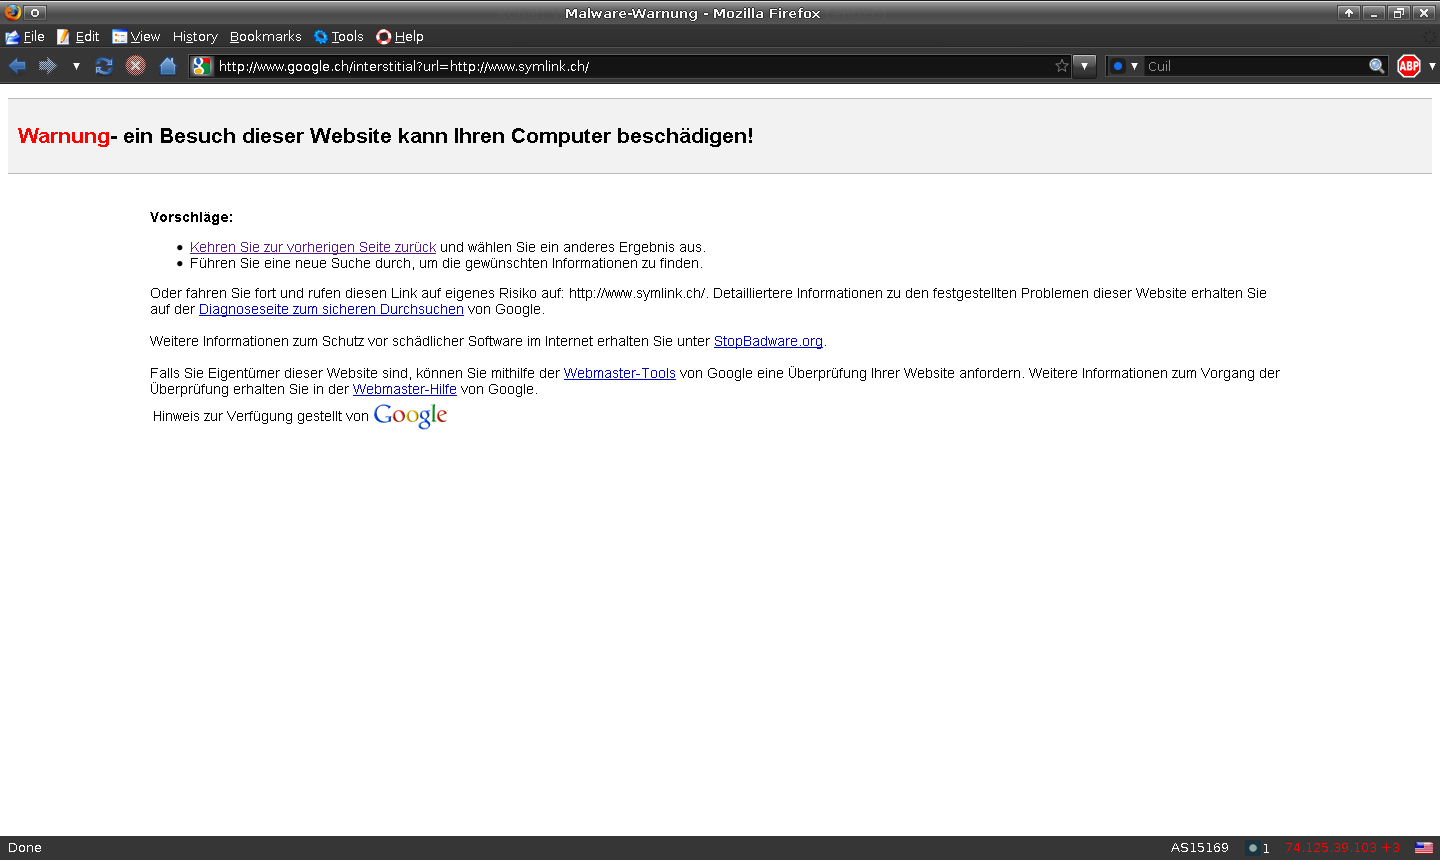
Task: Open the History menu
Action: click(195, 37)
